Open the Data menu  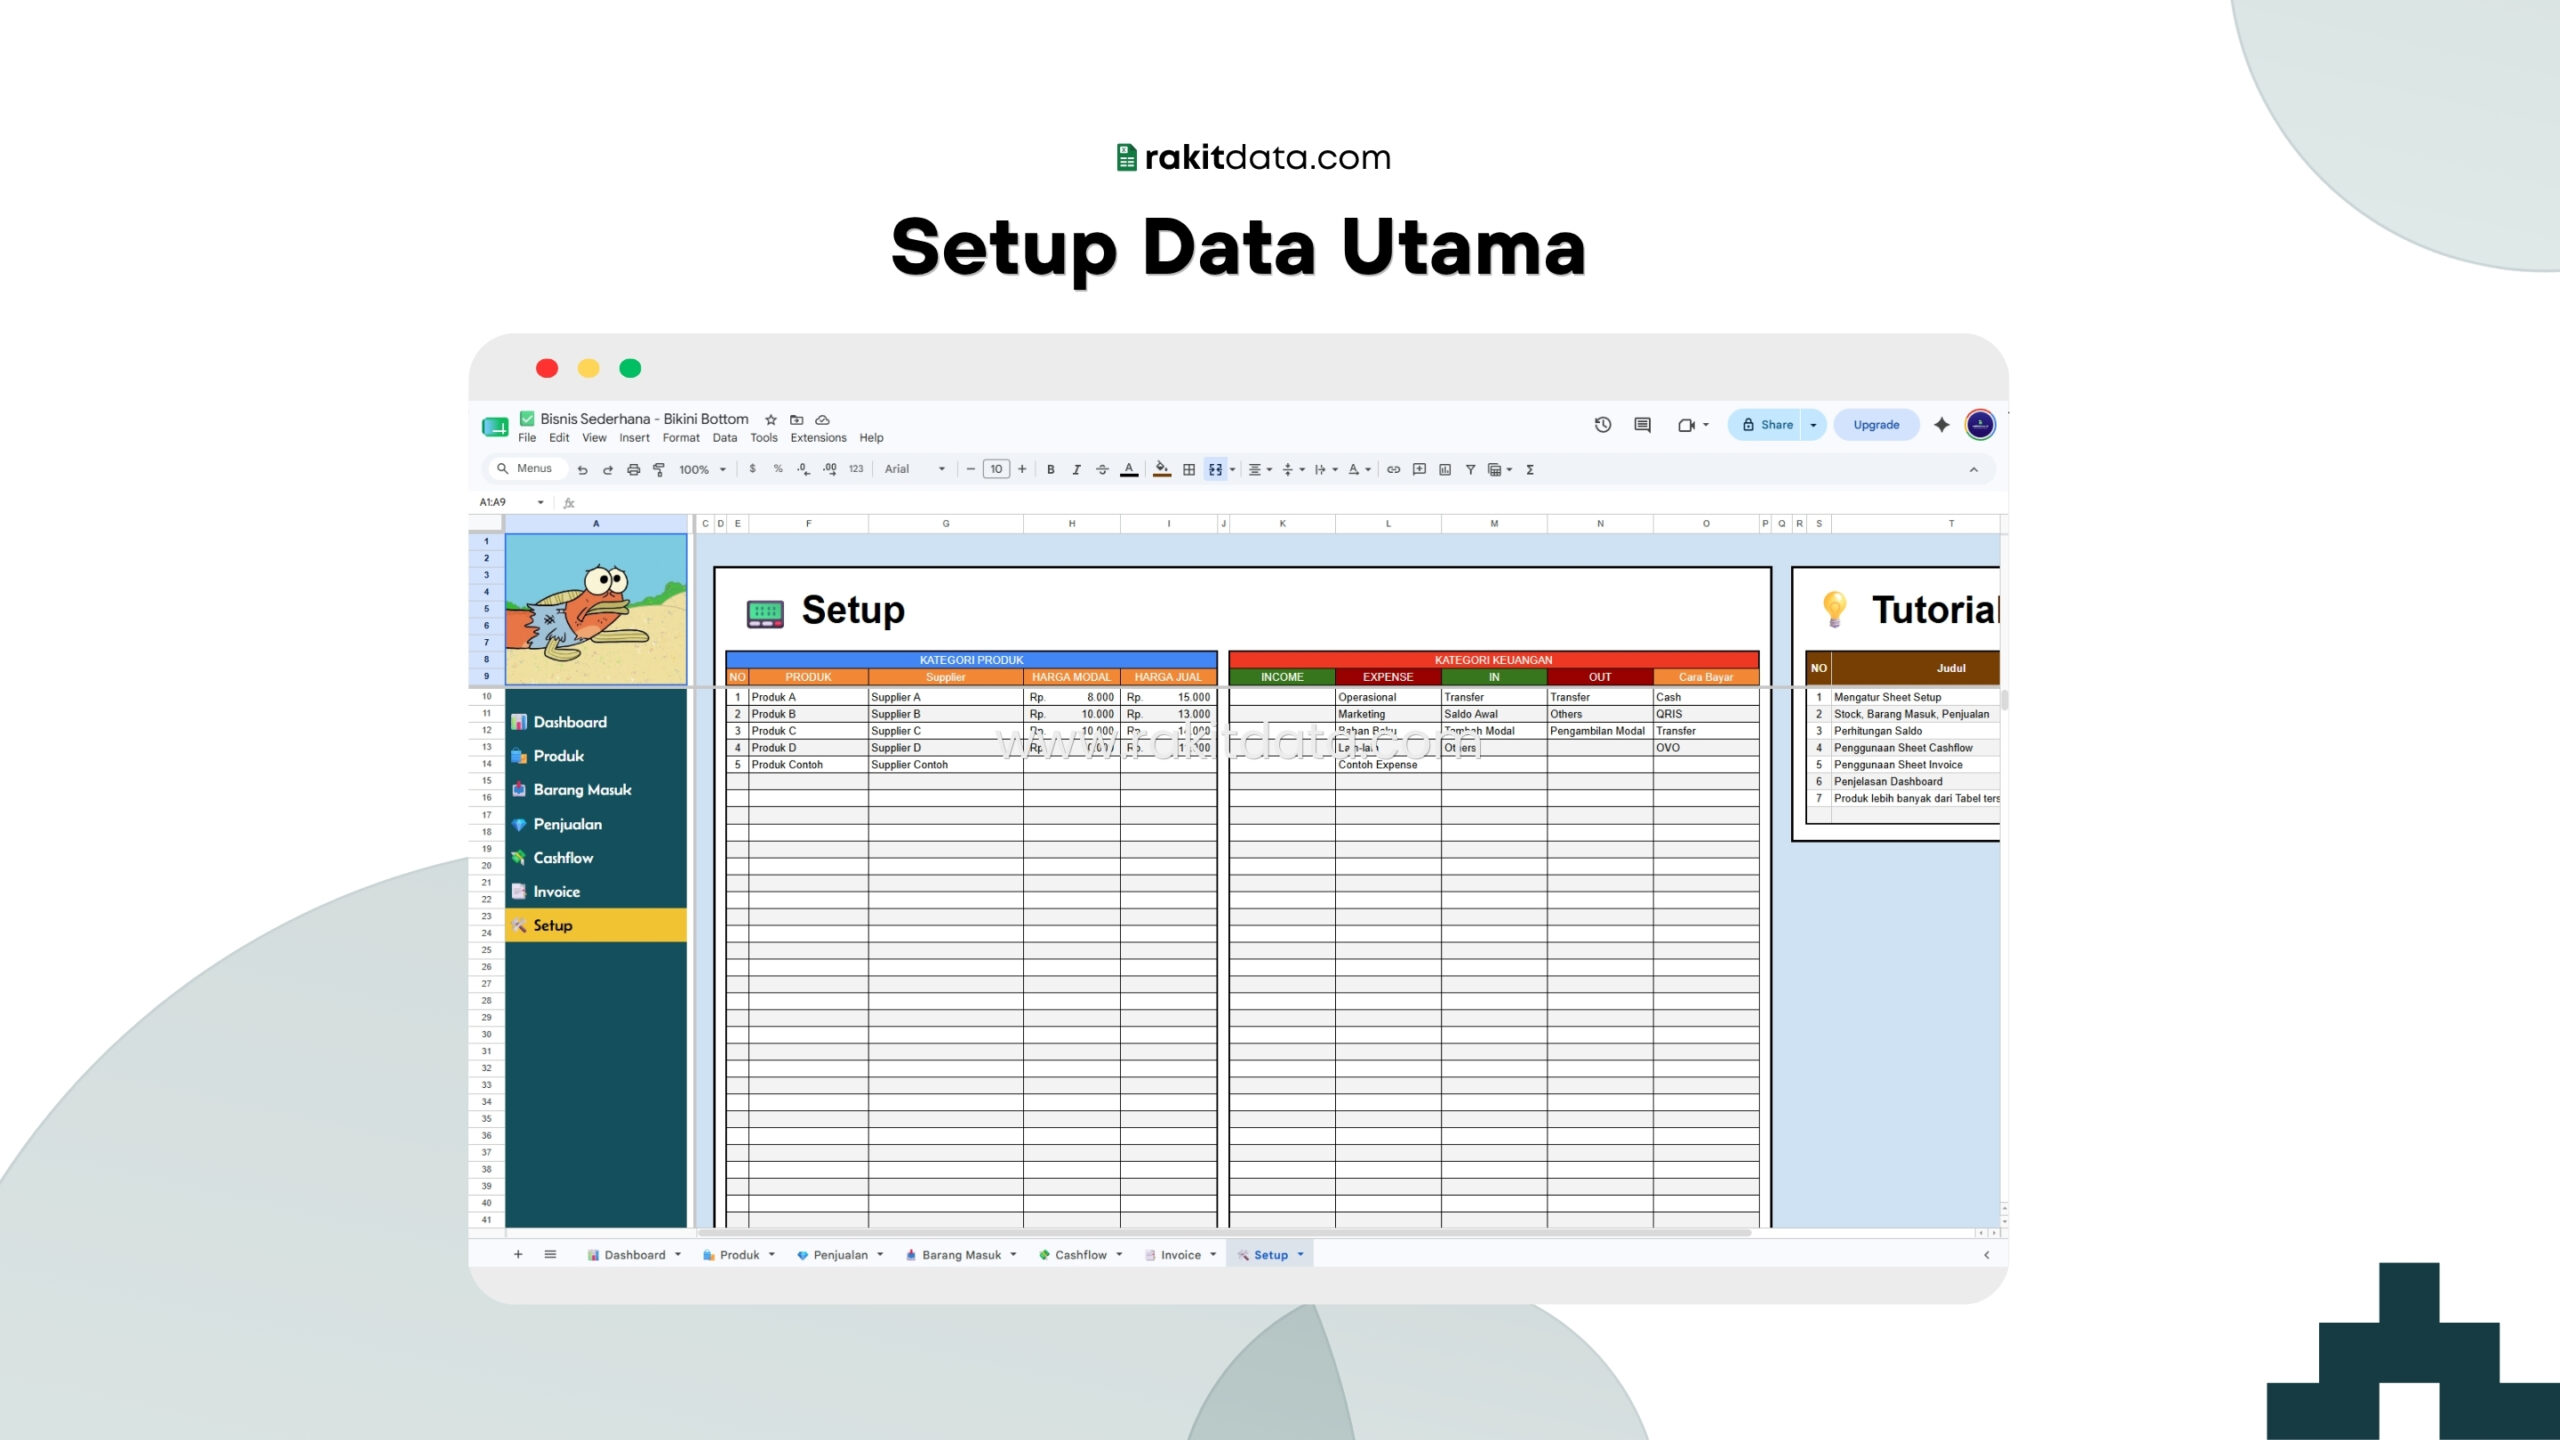pyautogui.click(x=725, y=438)
